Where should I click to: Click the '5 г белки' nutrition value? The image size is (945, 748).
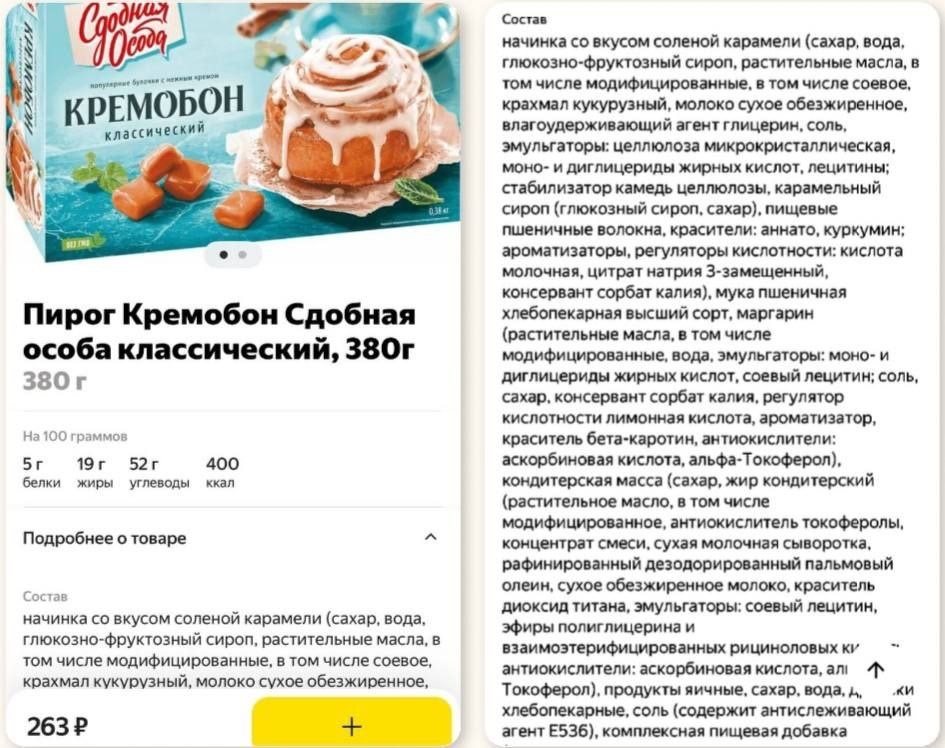click(42, 472)
